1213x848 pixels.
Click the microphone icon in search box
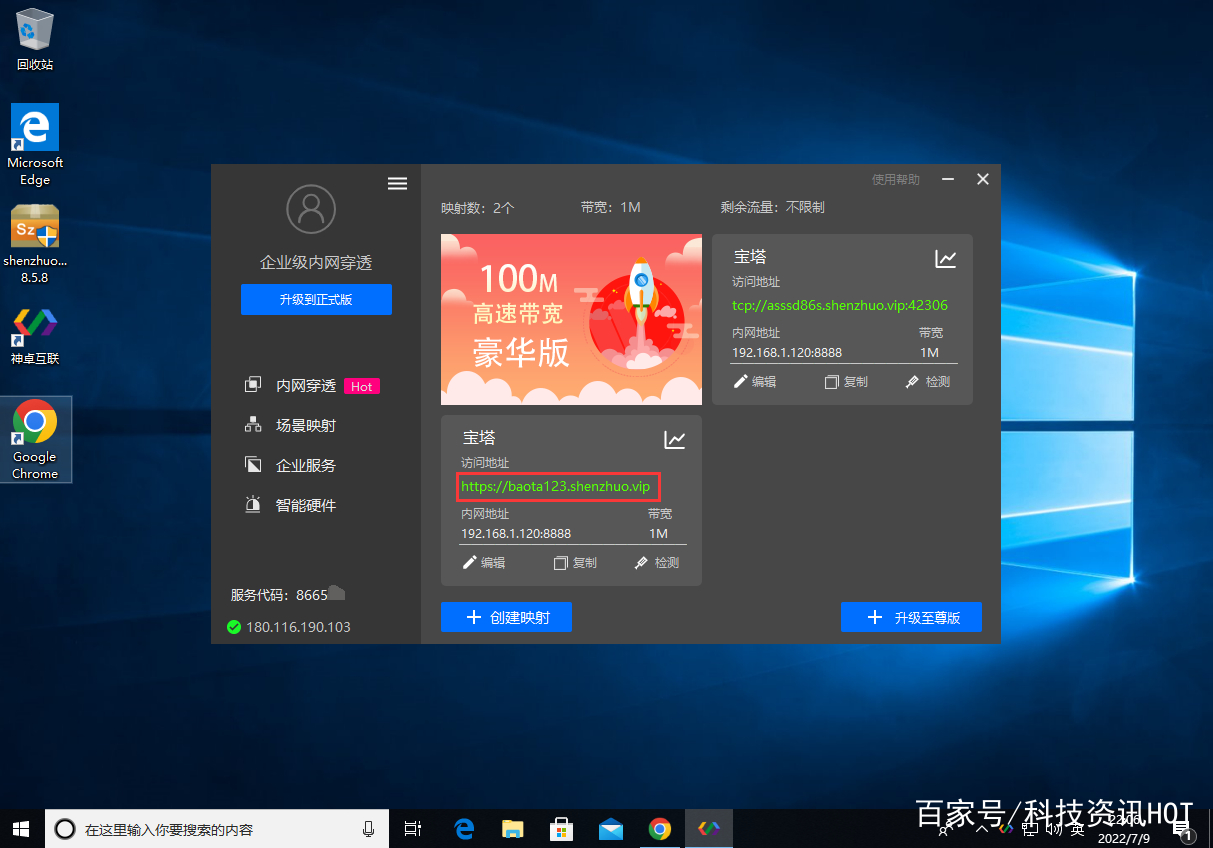(369, 829)
